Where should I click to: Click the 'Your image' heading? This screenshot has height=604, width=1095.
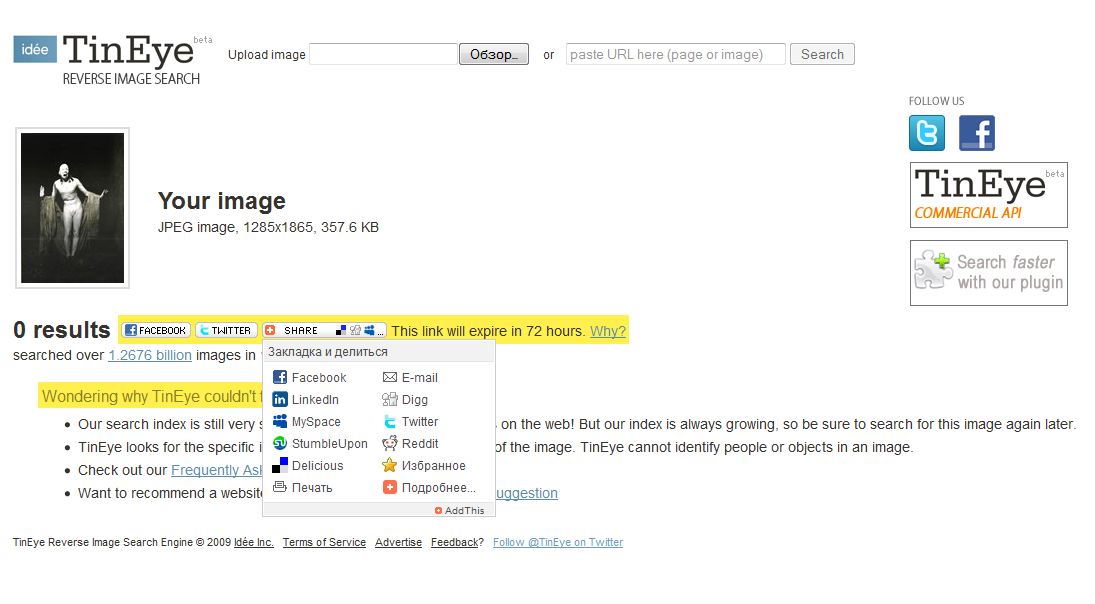point(221,201)
